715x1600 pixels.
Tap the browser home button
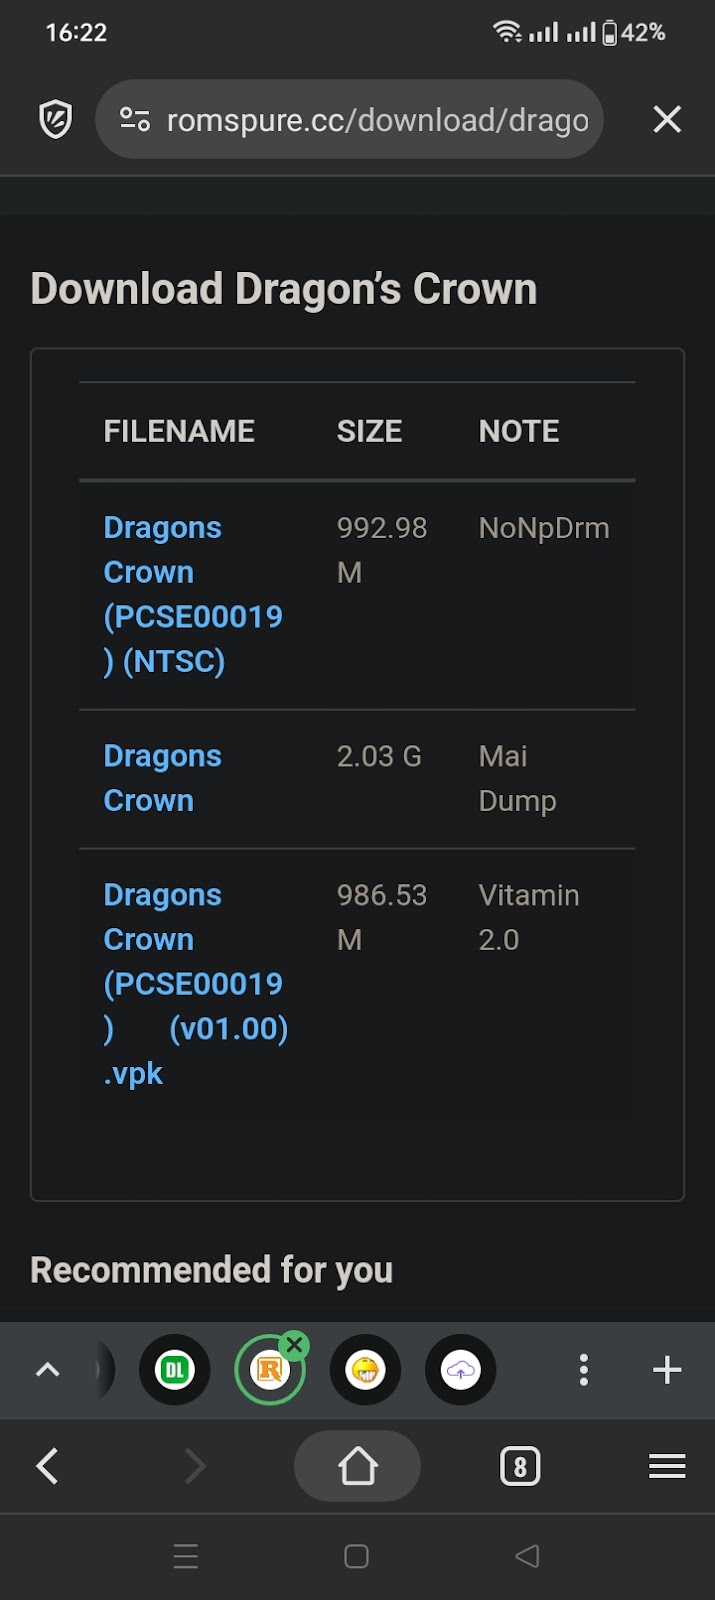pos(357,1467)
